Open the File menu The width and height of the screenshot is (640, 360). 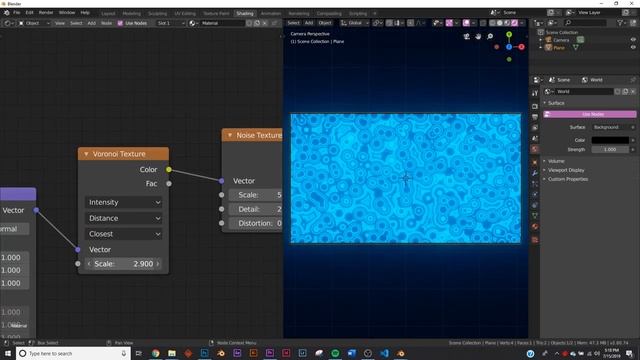[x=16, y=13]
